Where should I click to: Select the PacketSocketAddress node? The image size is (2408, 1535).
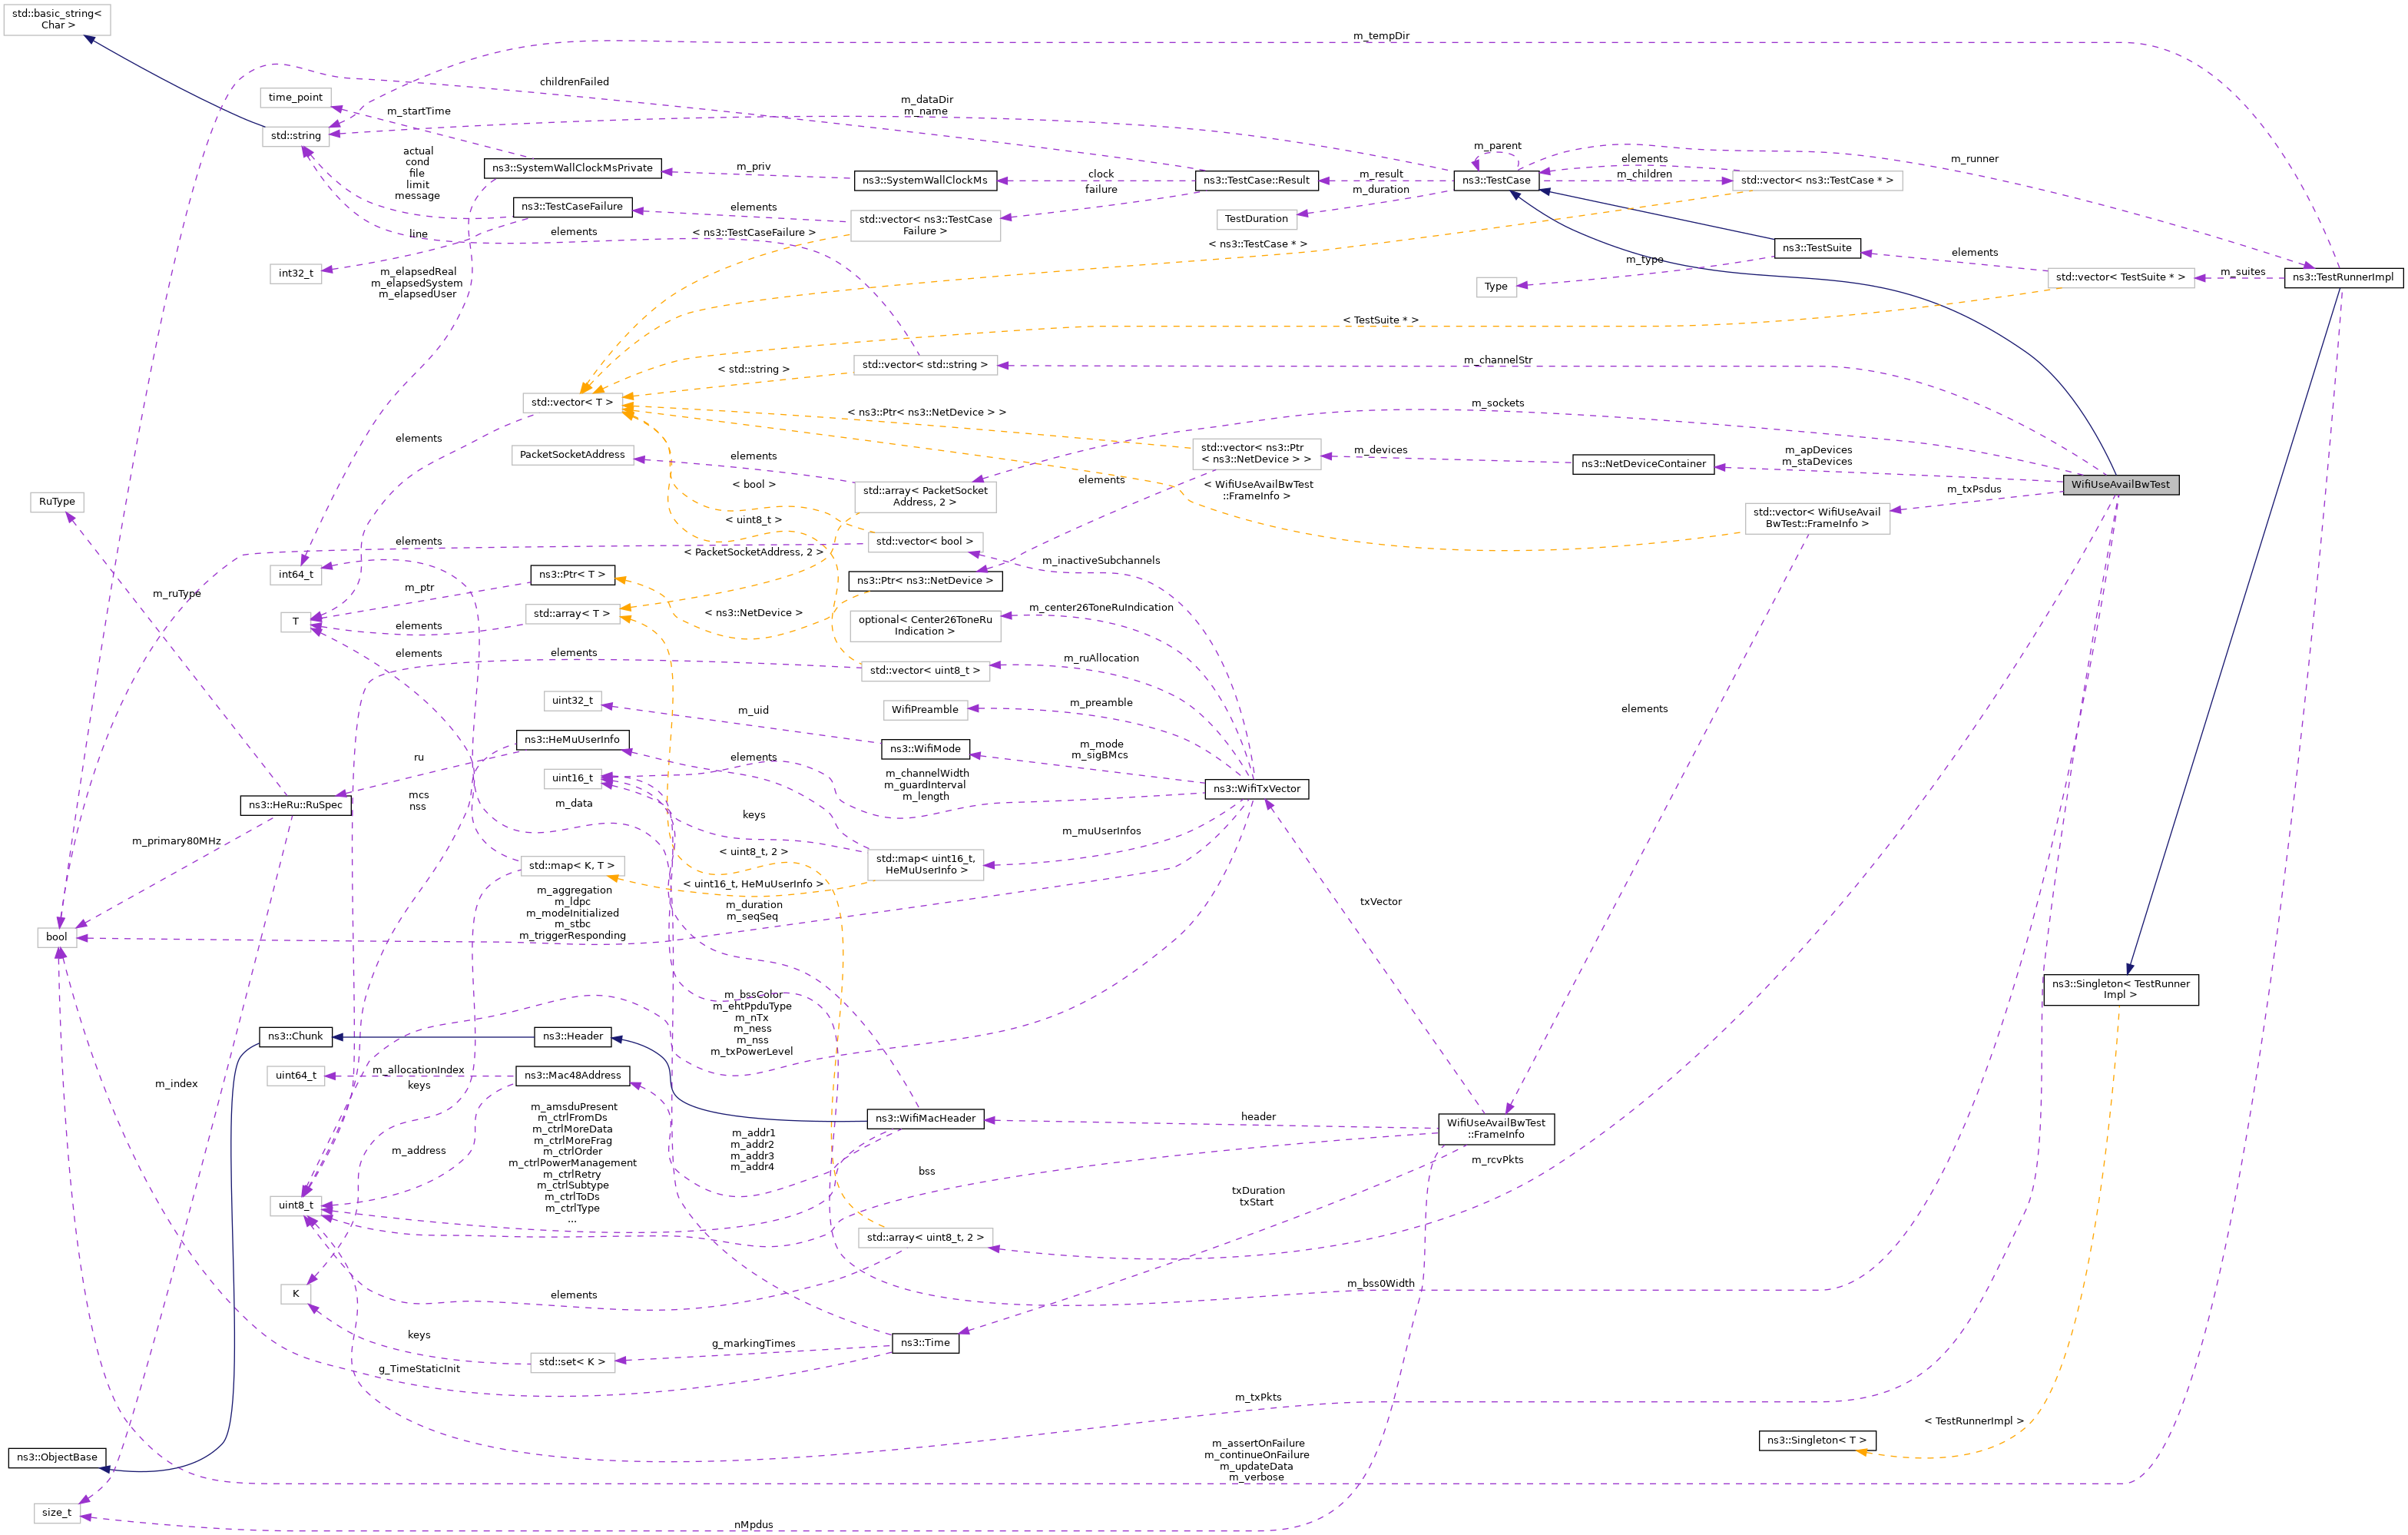coord(572,455)
